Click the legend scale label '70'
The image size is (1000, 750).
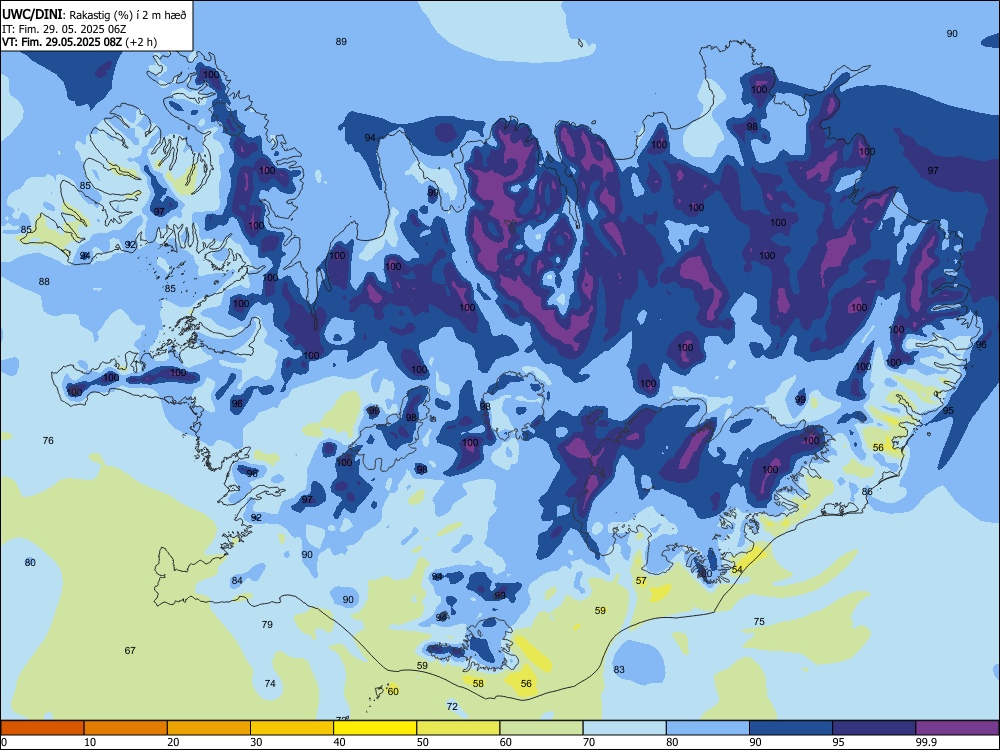coord(589,742)
